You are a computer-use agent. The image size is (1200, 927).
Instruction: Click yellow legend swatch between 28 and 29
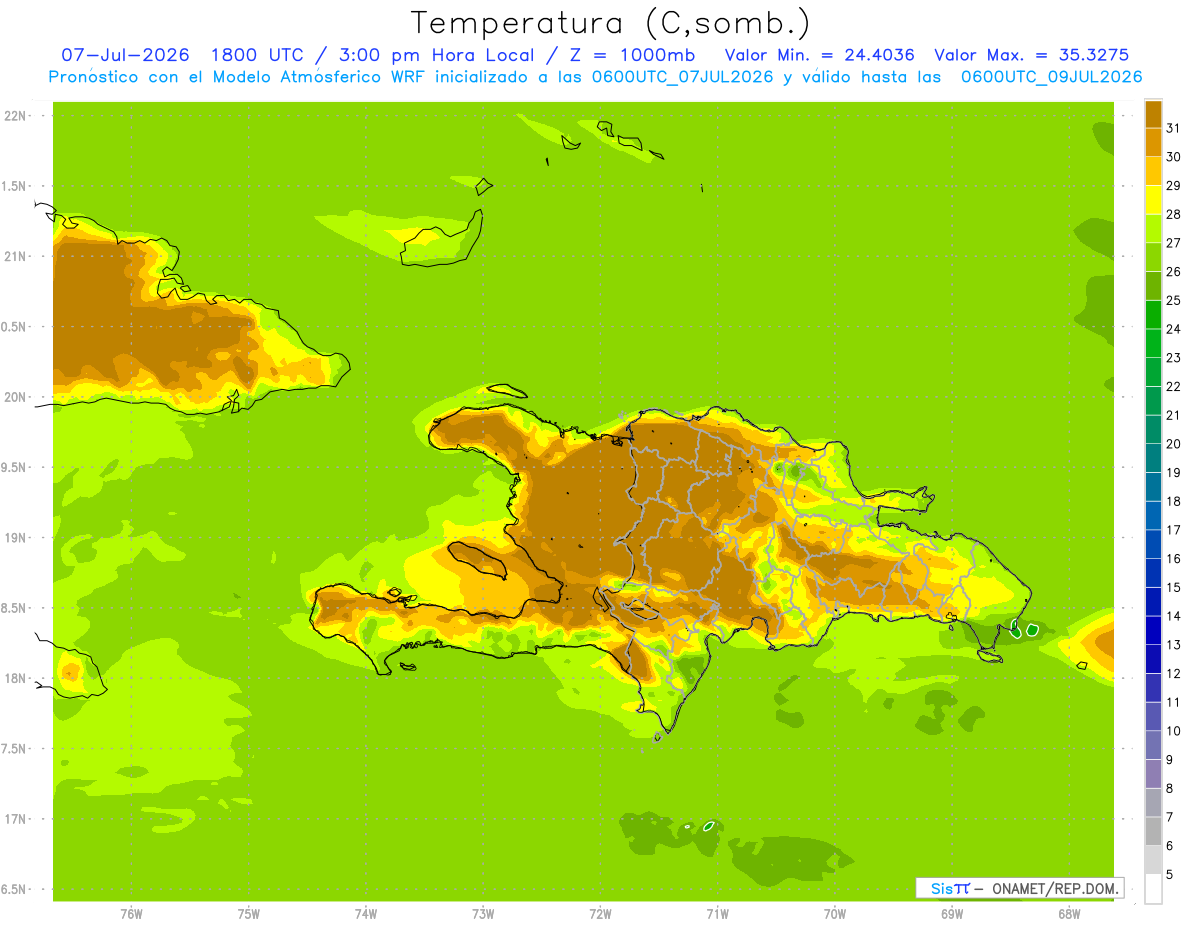[1153, 200]
